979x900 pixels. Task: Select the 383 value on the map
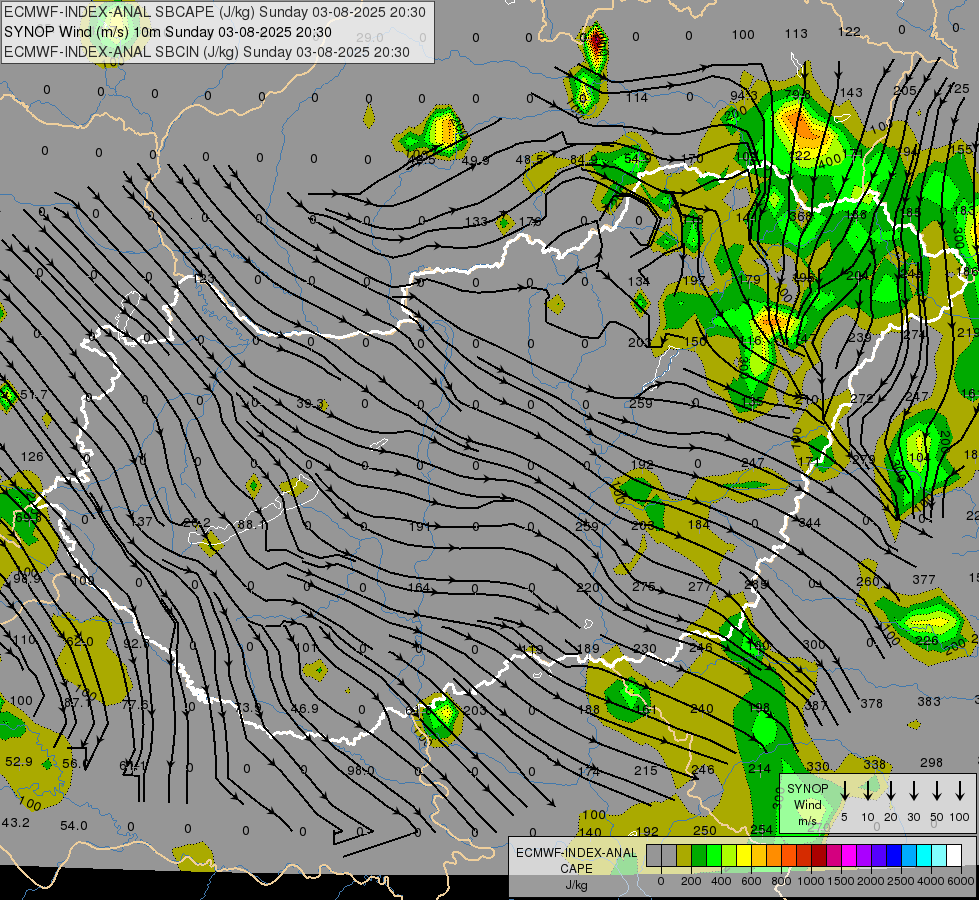pos(928,701)
